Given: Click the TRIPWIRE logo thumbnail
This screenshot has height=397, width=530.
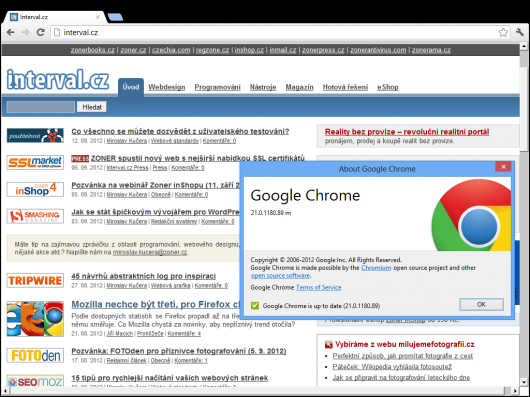Looking at the screenshot, I should 35,280.
